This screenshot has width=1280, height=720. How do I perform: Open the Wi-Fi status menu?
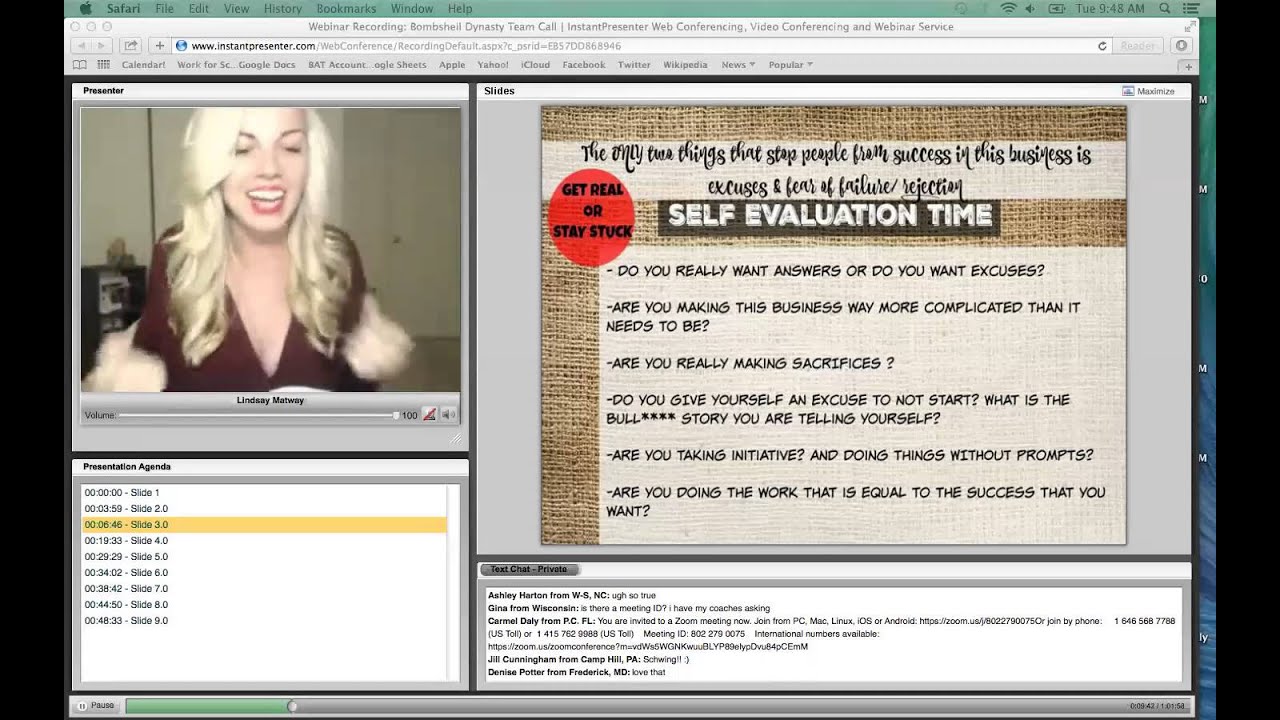pyautogui.click(x=1008, y=9)
